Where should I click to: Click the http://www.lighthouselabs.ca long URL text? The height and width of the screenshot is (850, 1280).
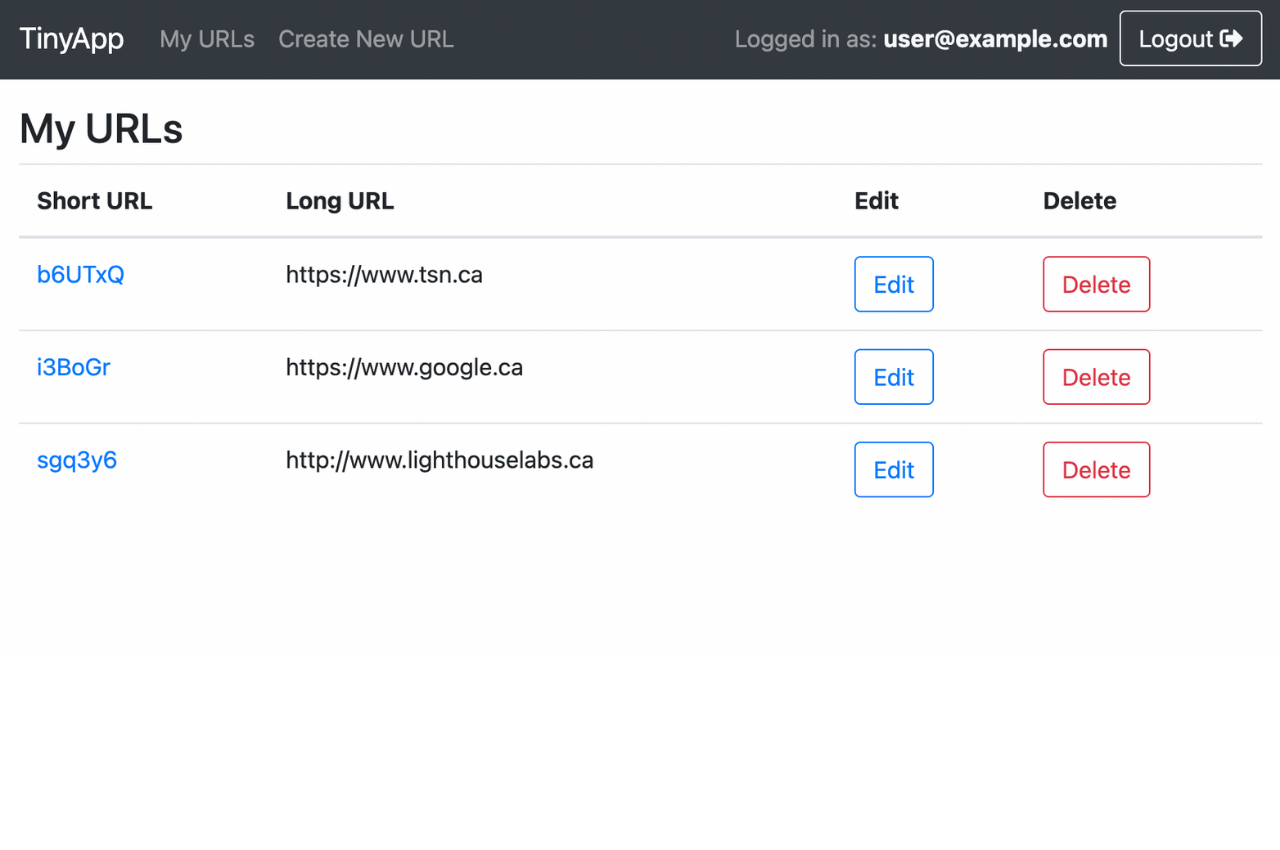pos(439,461)
